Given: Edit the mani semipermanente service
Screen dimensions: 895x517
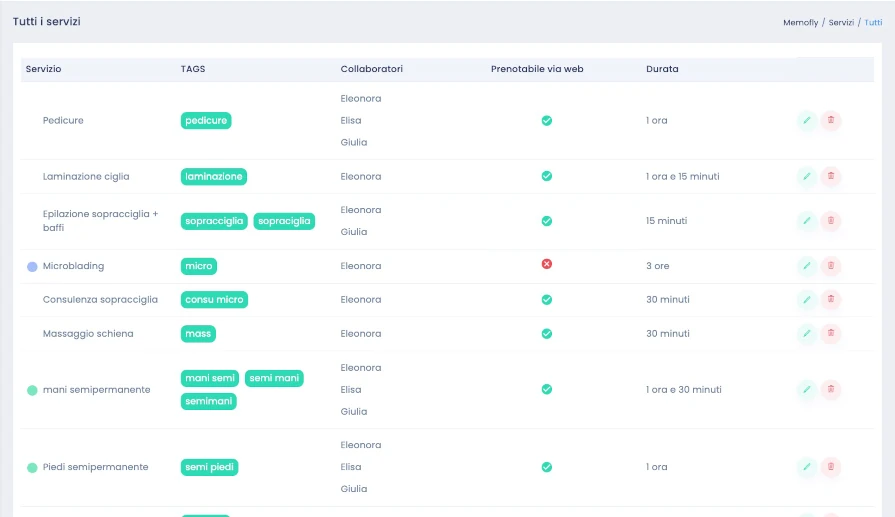Looking at the screenshot, I should 807,390.
